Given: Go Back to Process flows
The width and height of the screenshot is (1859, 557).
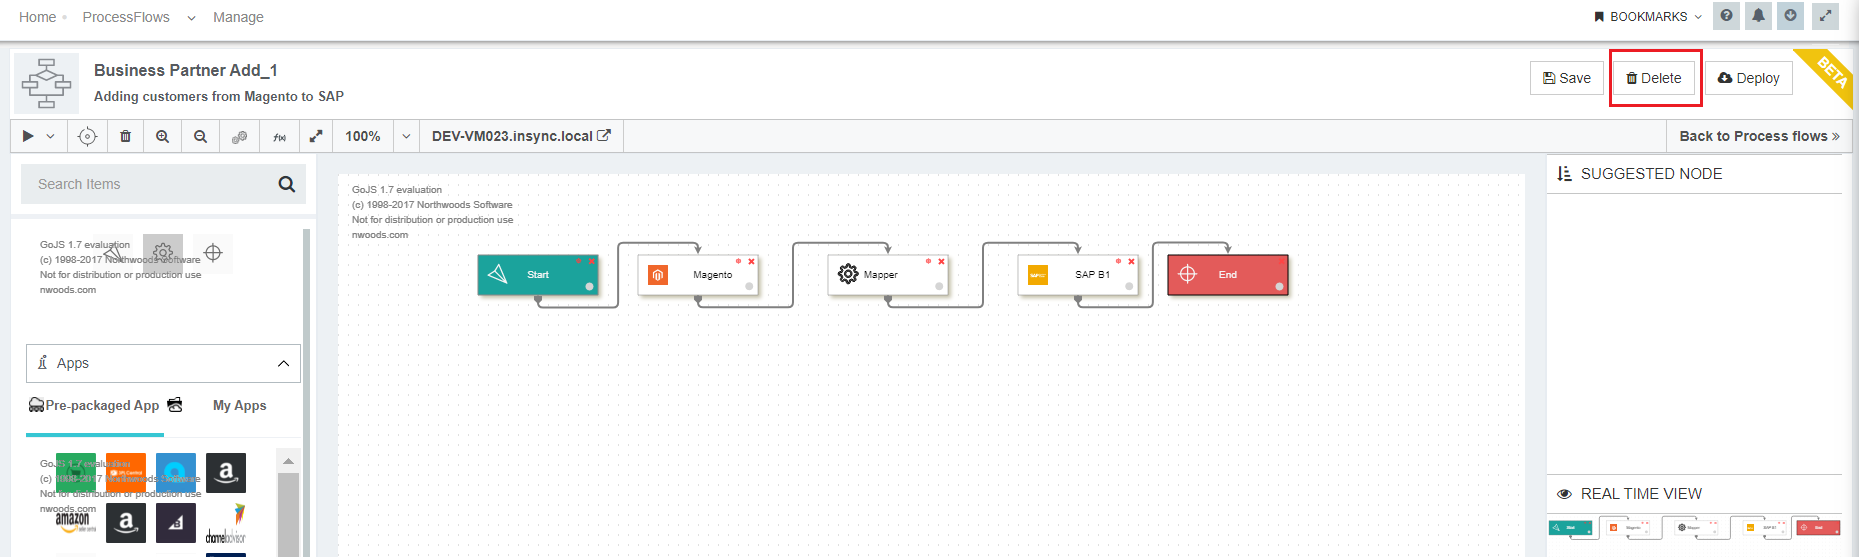Looking at the screenshot, I should 1758,136.
